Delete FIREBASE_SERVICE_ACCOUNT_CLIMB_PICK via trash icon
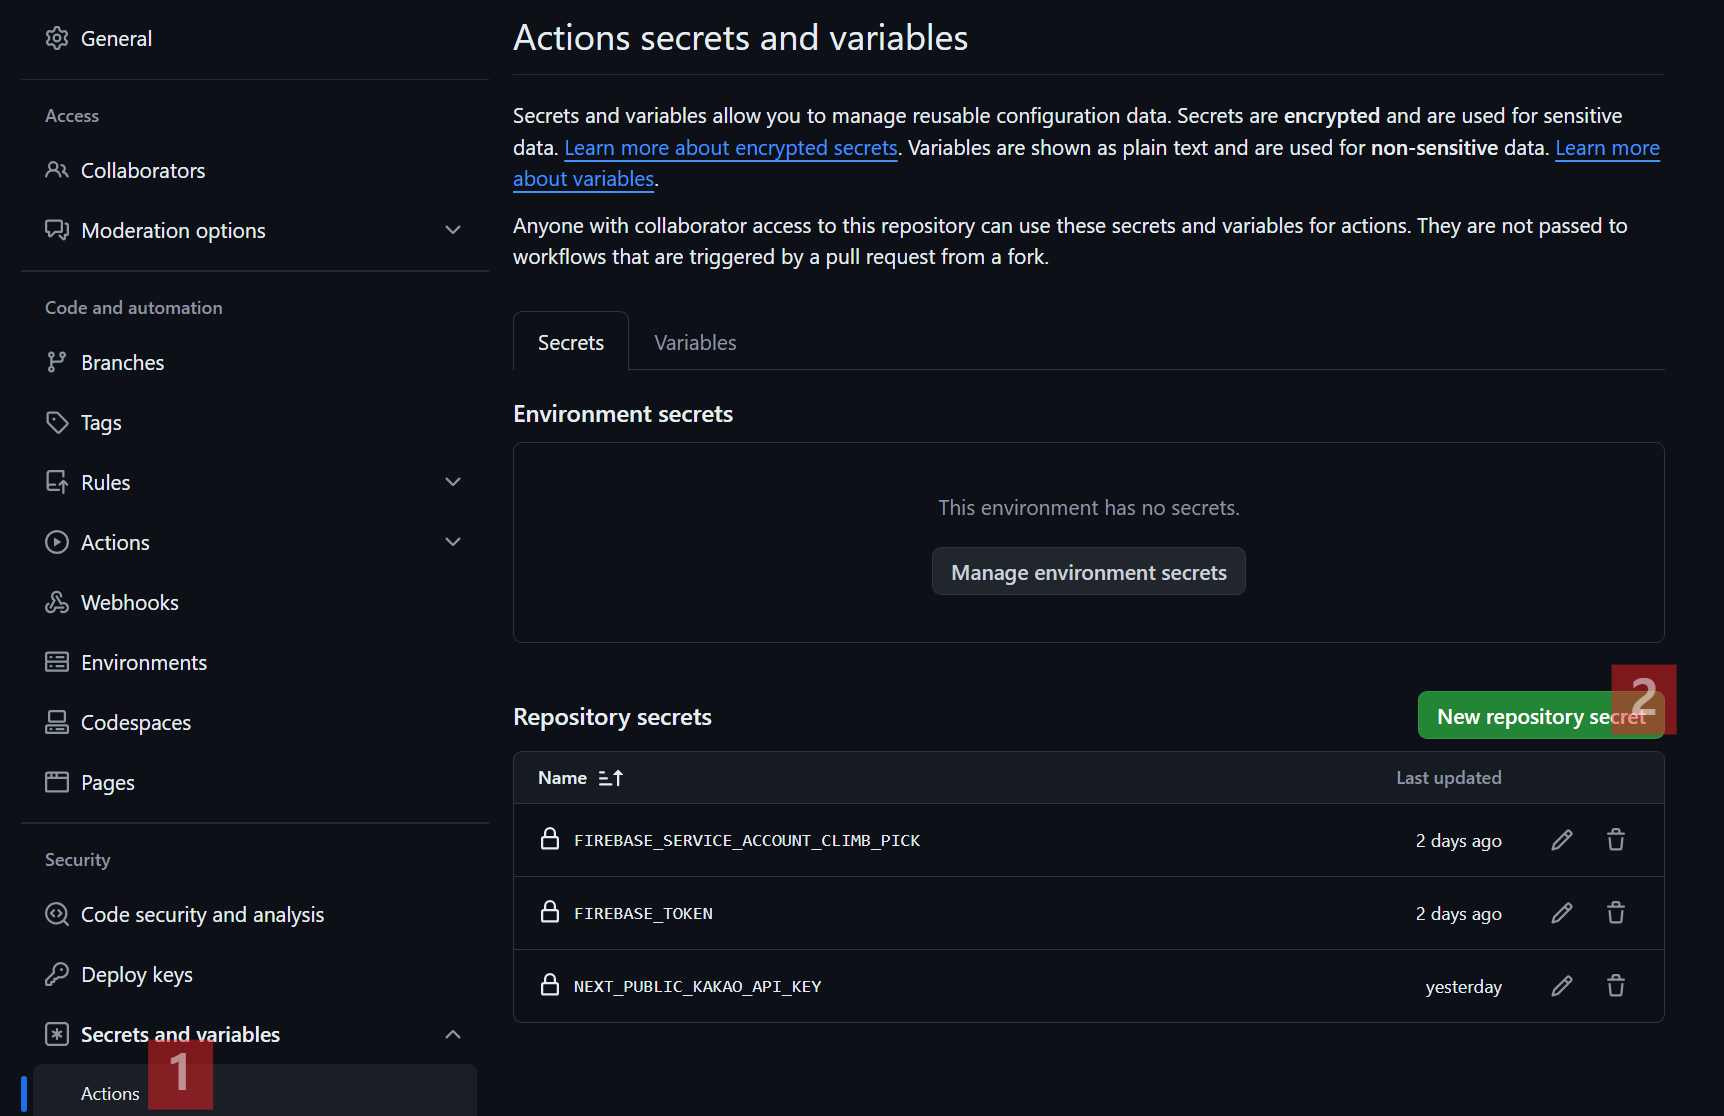Screen dimensions: 1724x1116 click(x=1616, y=840)
